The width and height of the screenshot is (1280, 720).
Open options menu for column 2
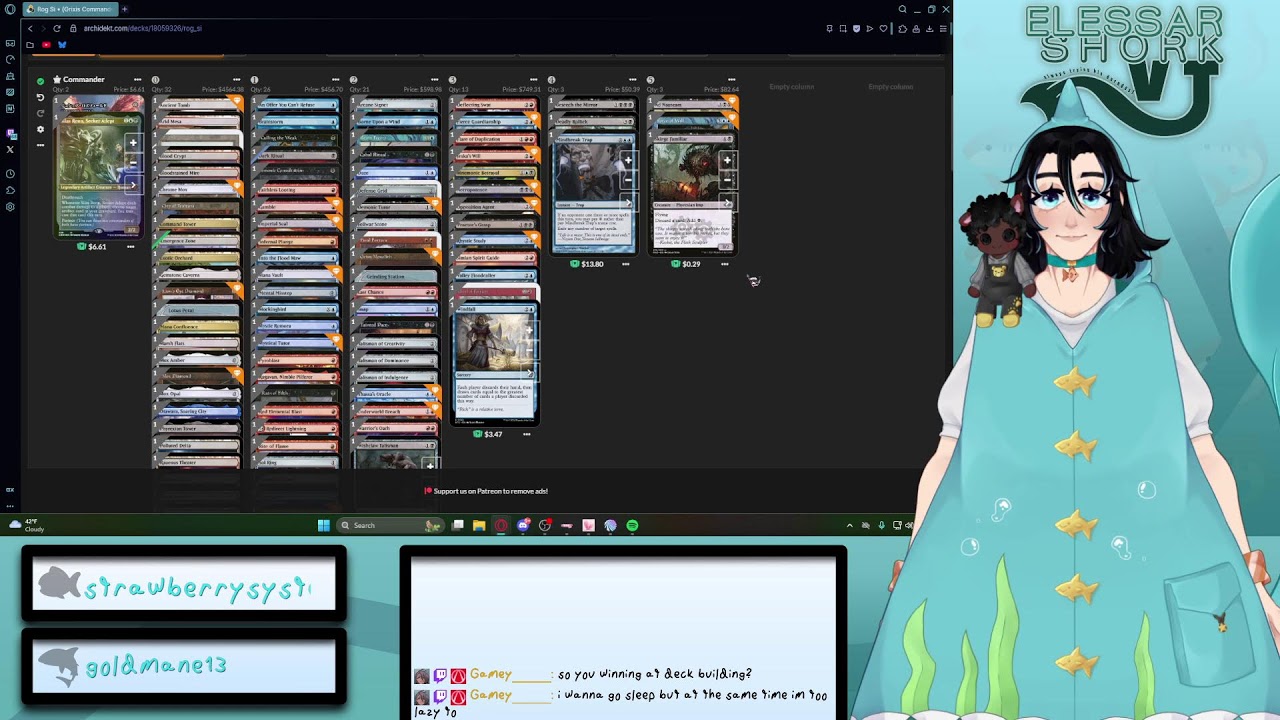tap(435, 79)
